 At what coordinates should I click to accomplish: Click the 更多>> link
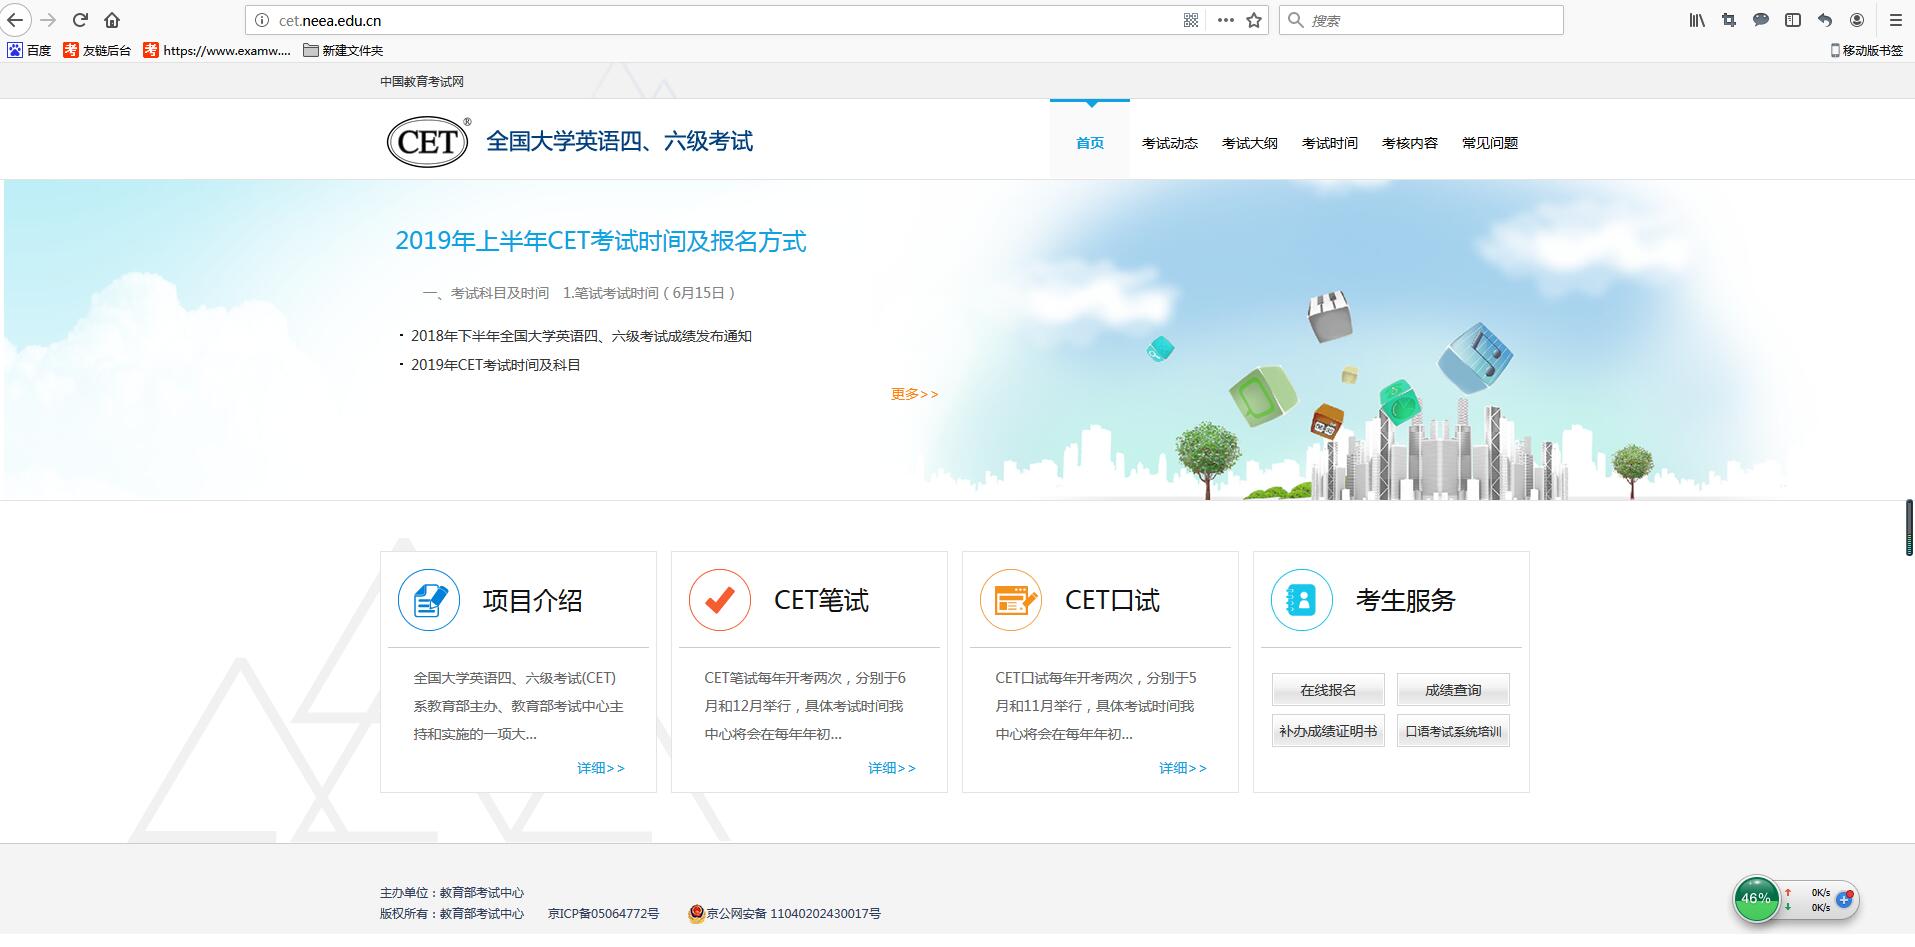pyautogui.click(x=915, y=394)
